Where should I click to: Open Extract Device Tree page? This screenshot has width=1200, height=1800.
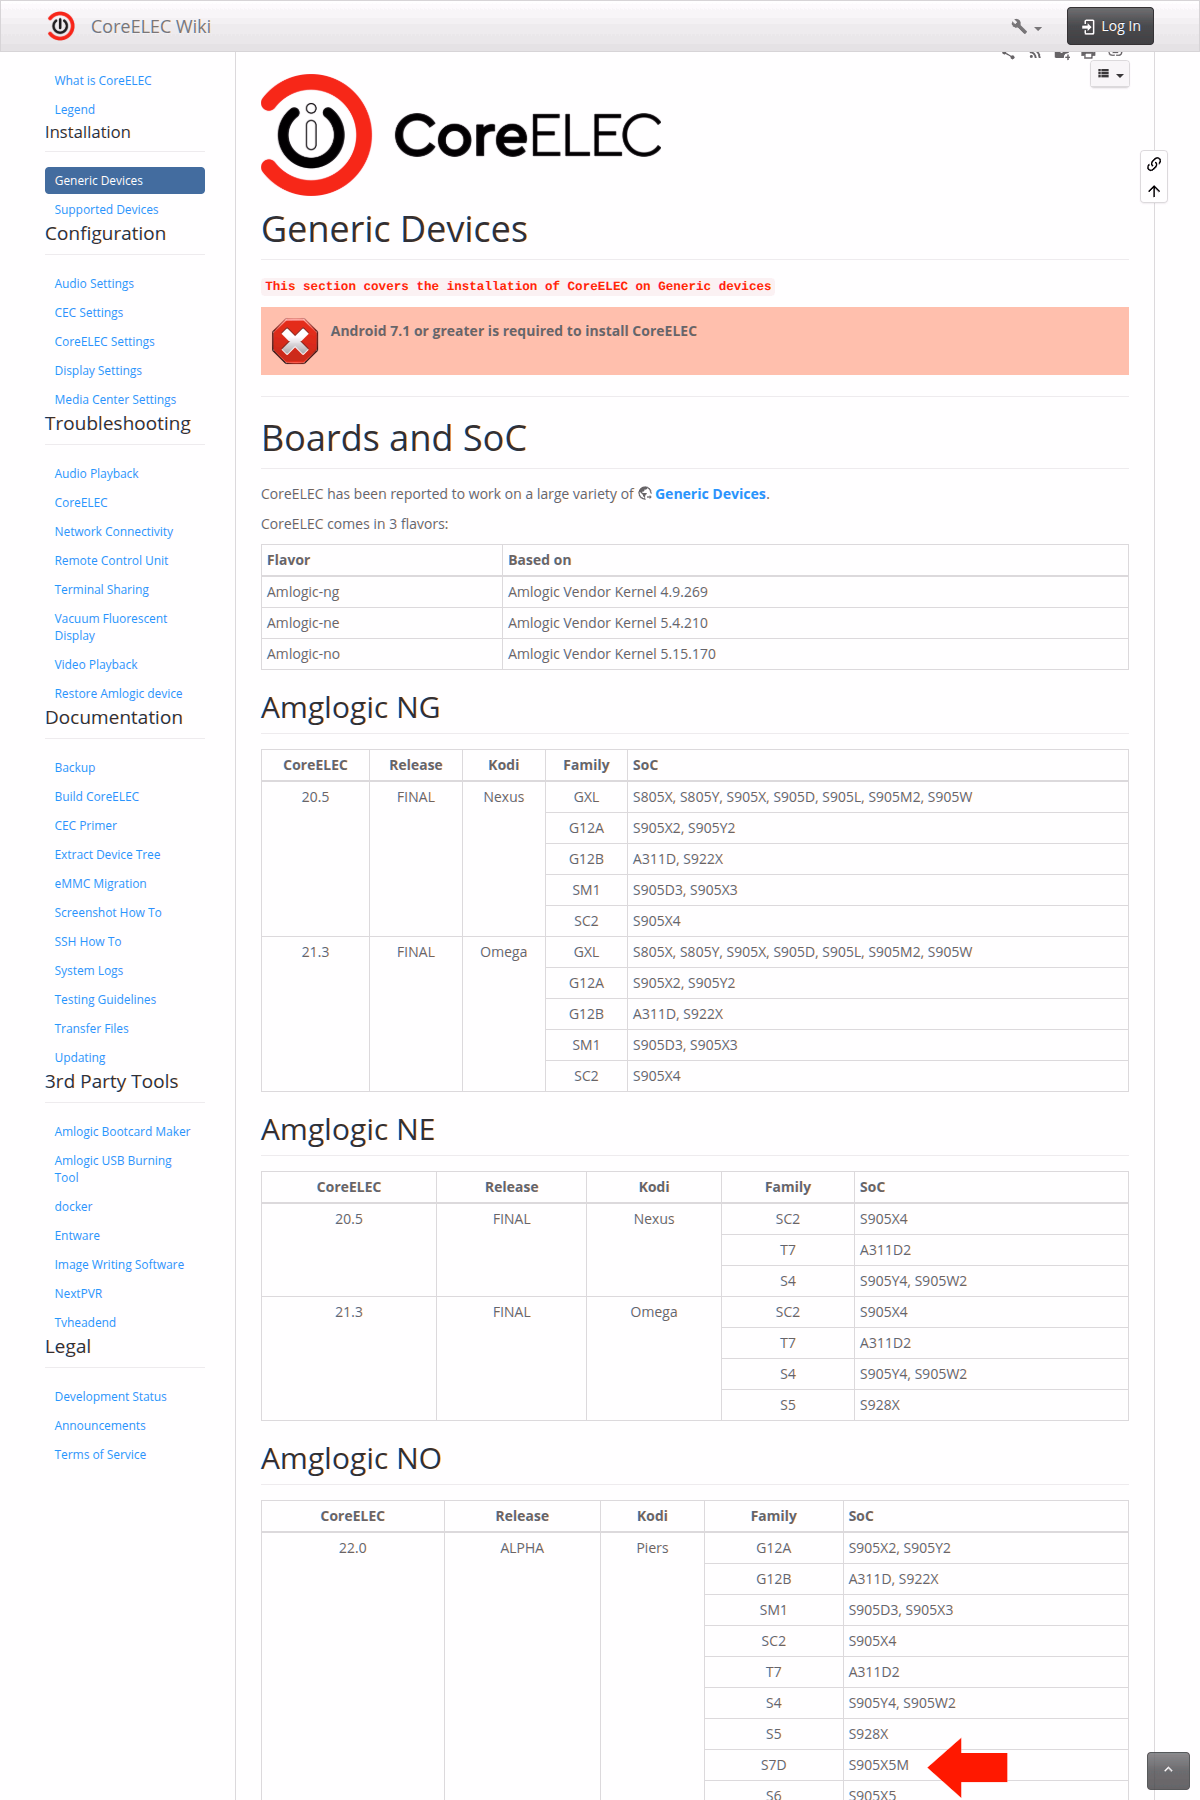(x=108, y=855)
